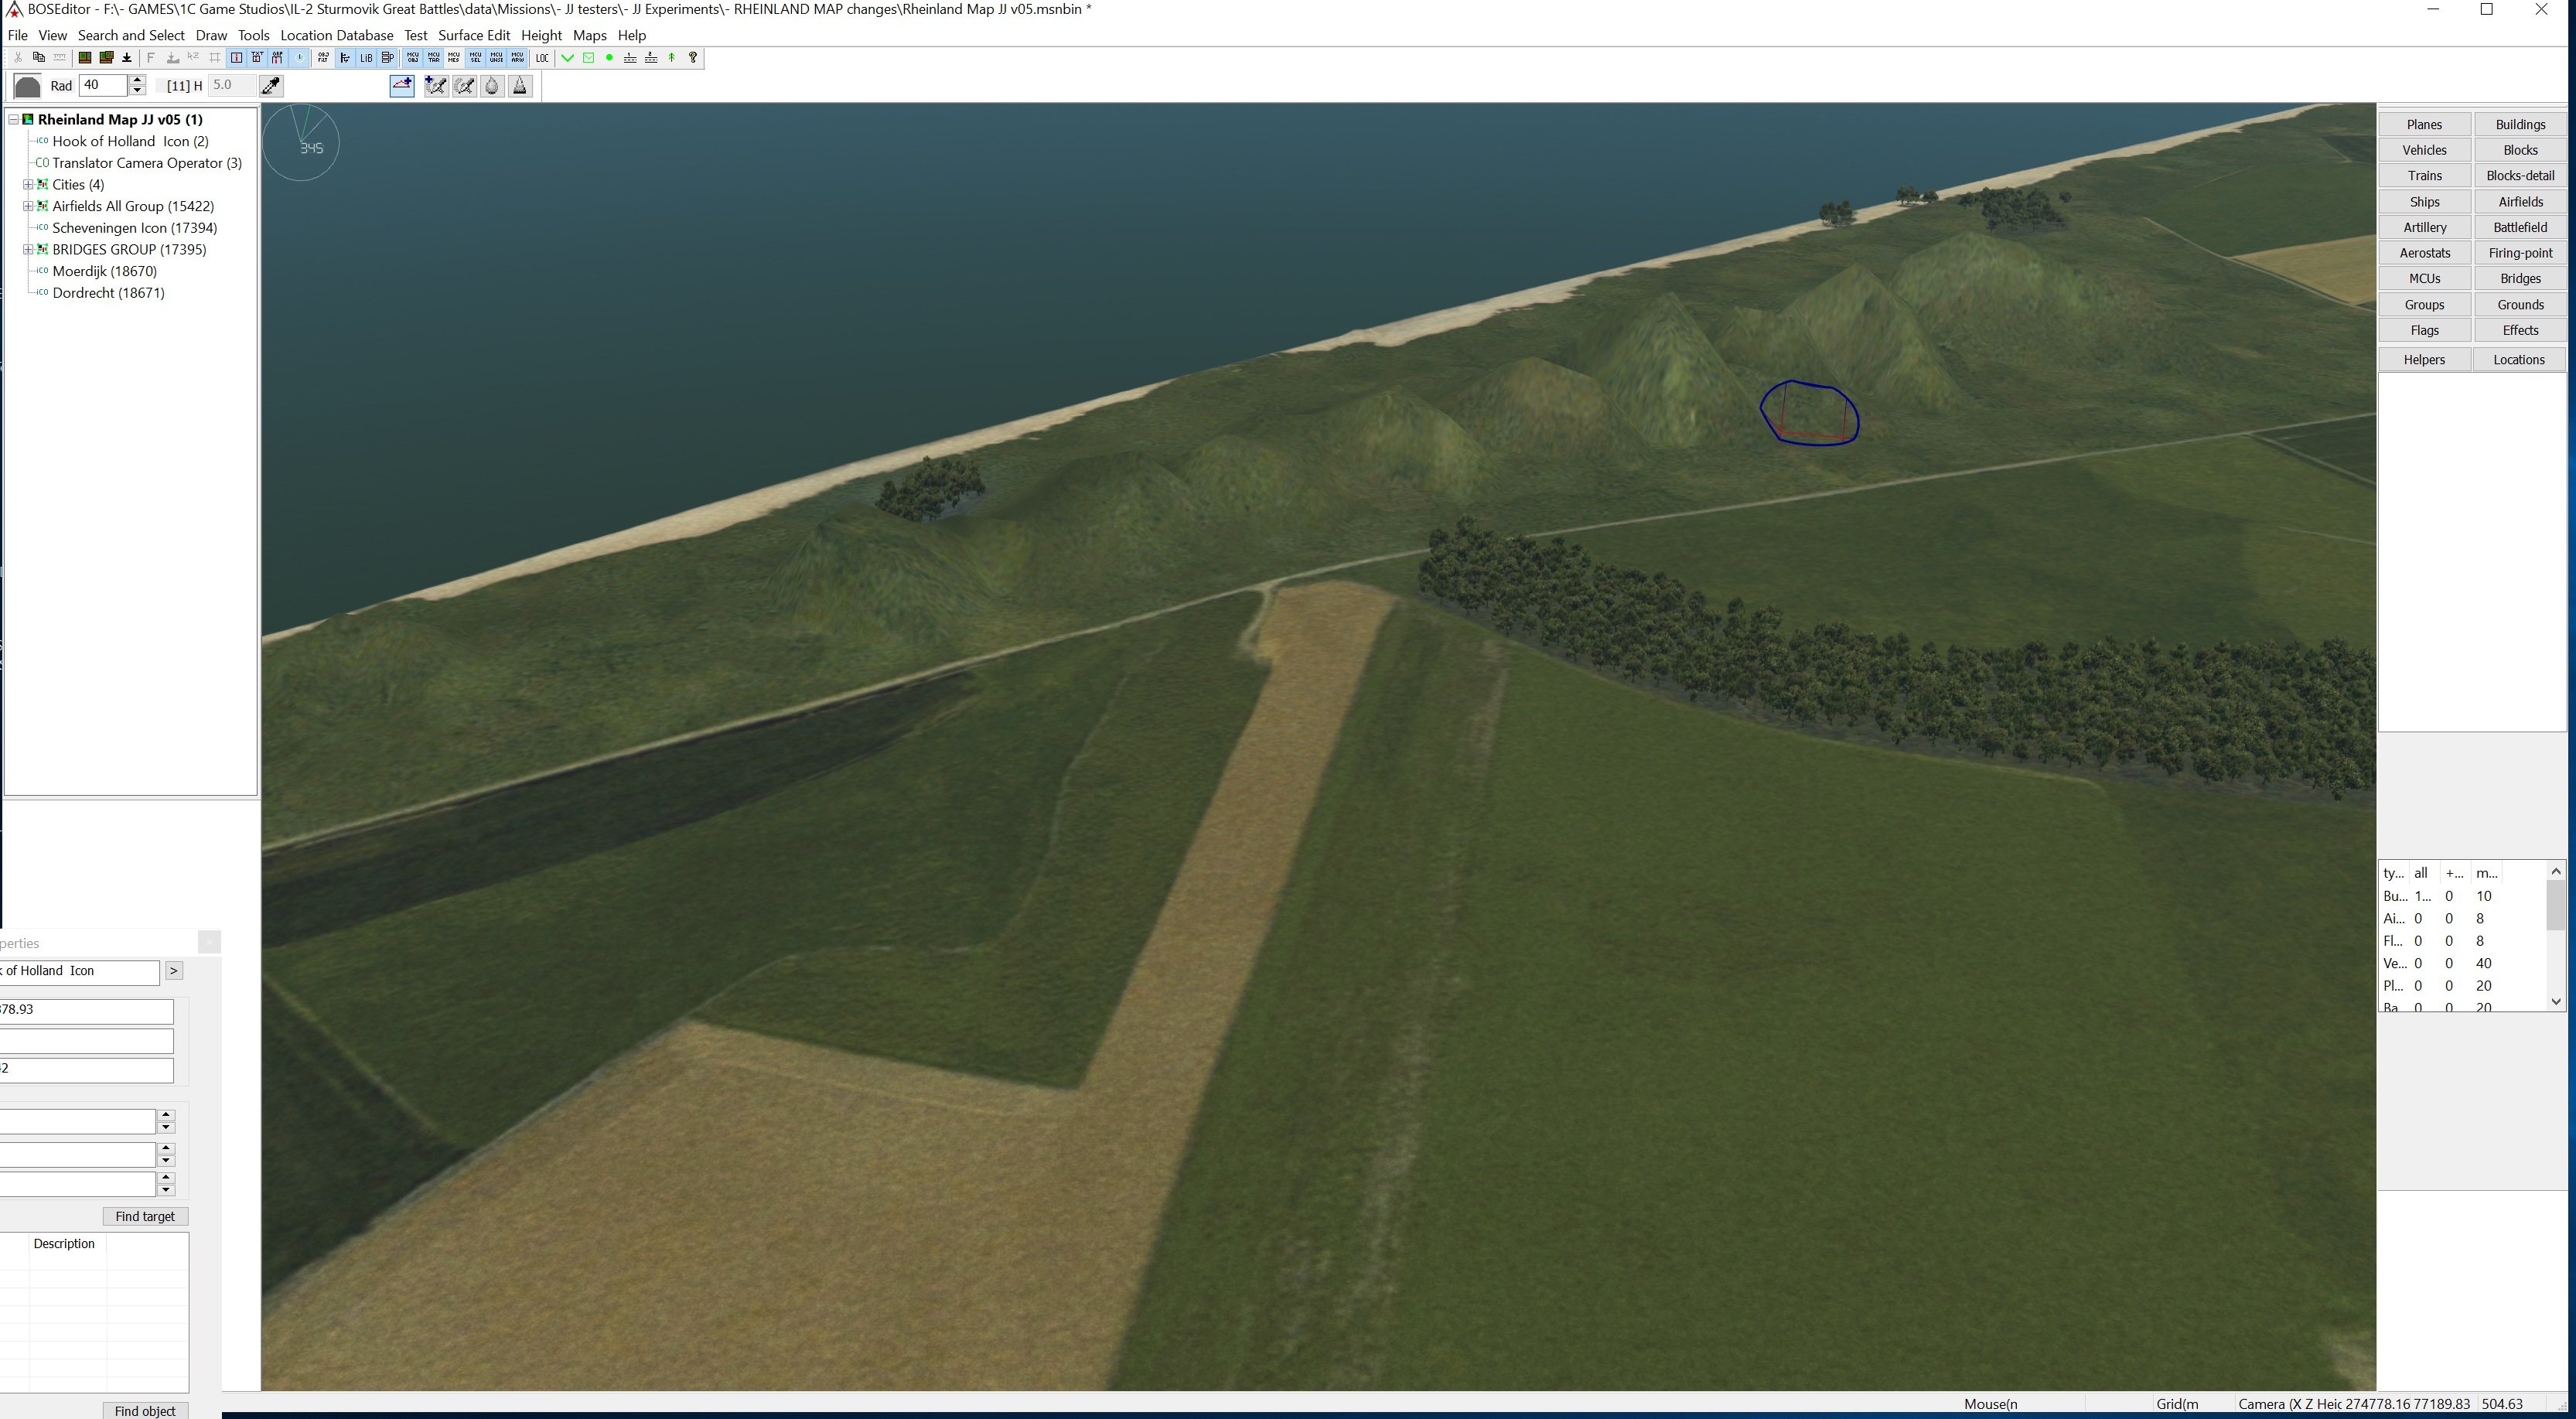This screenshot has width=2576, height=1419.
Task: Toggle the LIB toolbar button
Action: tap(366, 58)
